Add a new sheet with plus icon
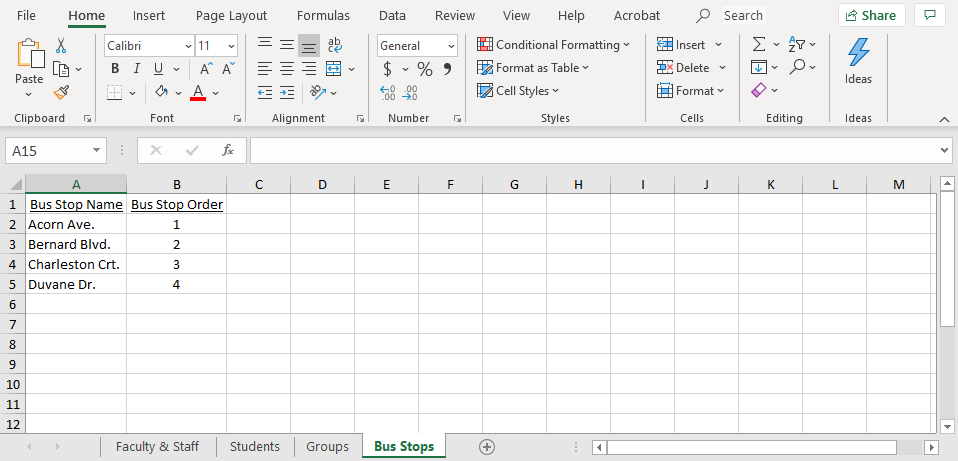The width and height of the screenshot is (958, 461). (487, 447)
